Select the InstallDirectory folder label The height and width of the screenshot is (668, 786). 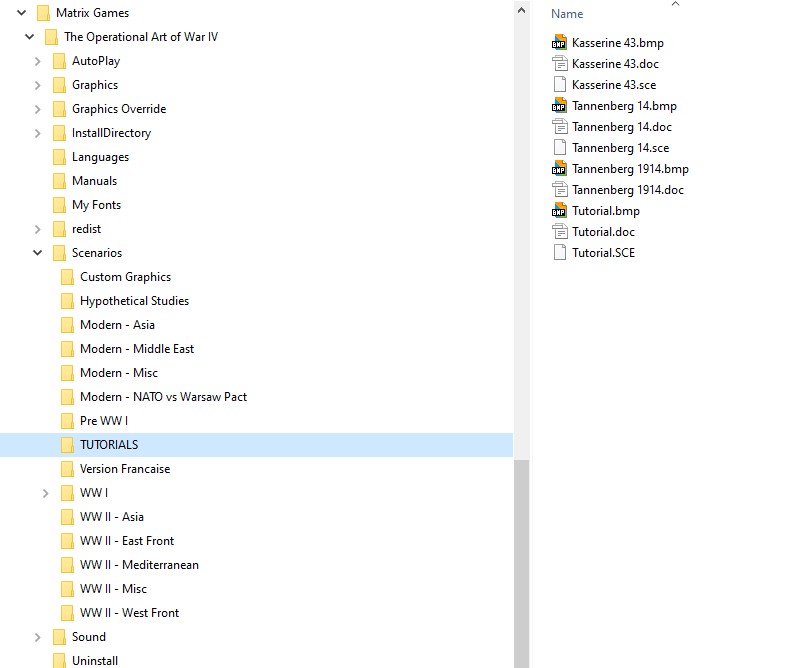click(x=111, y=133)
